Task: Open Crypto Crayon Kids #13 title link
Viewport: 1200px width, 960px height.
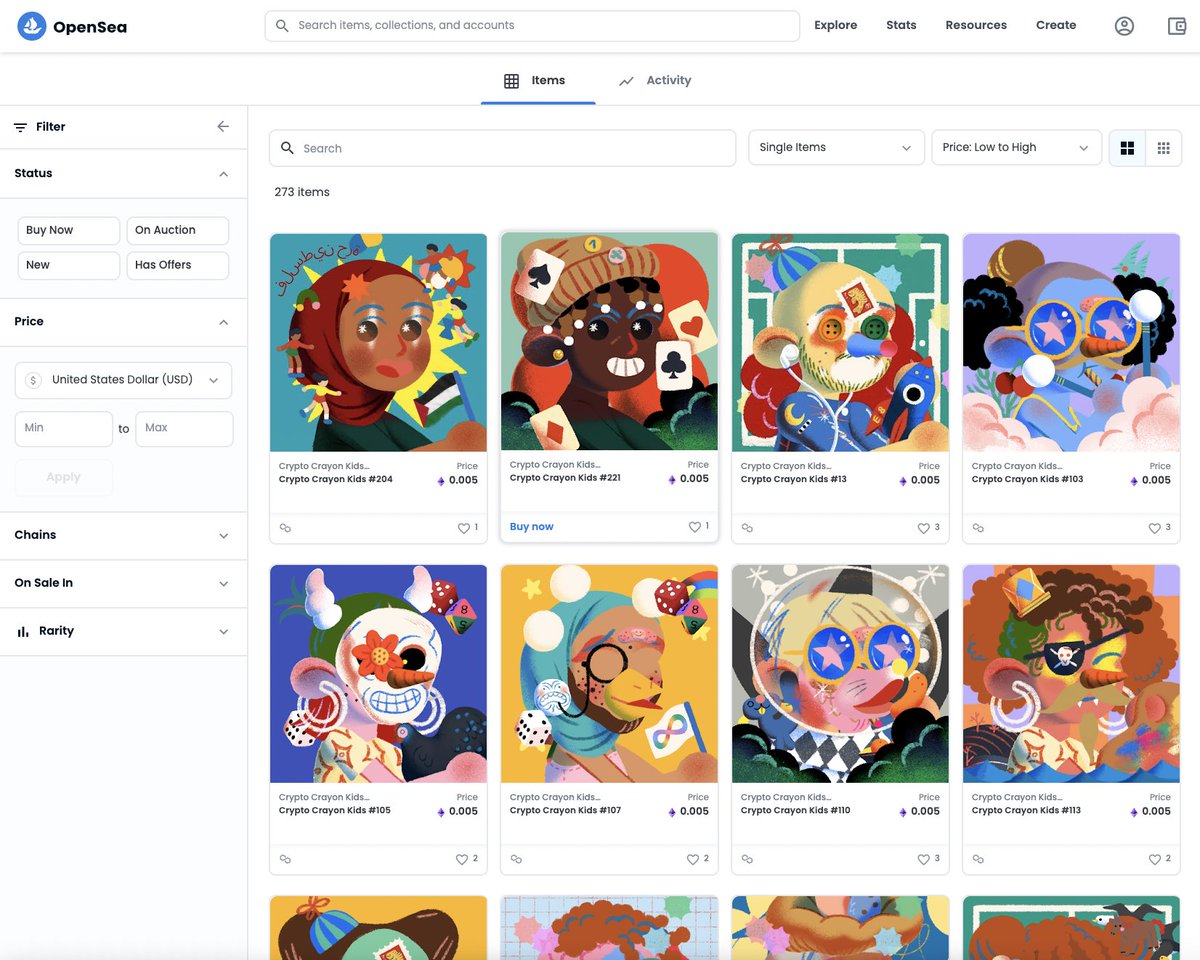Action: tap(794, 479)
